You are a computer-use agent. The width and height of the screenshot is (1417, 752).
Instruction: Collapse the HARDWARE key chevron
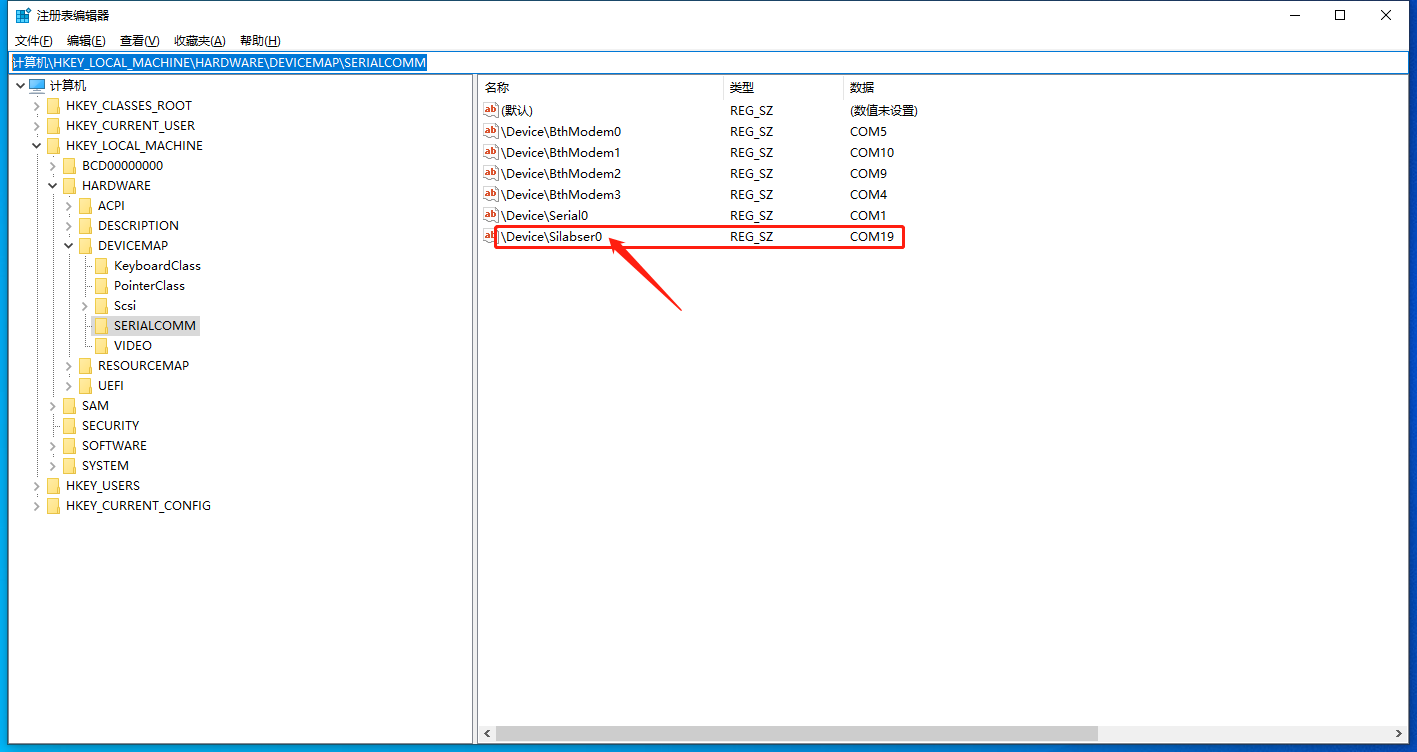53,186
